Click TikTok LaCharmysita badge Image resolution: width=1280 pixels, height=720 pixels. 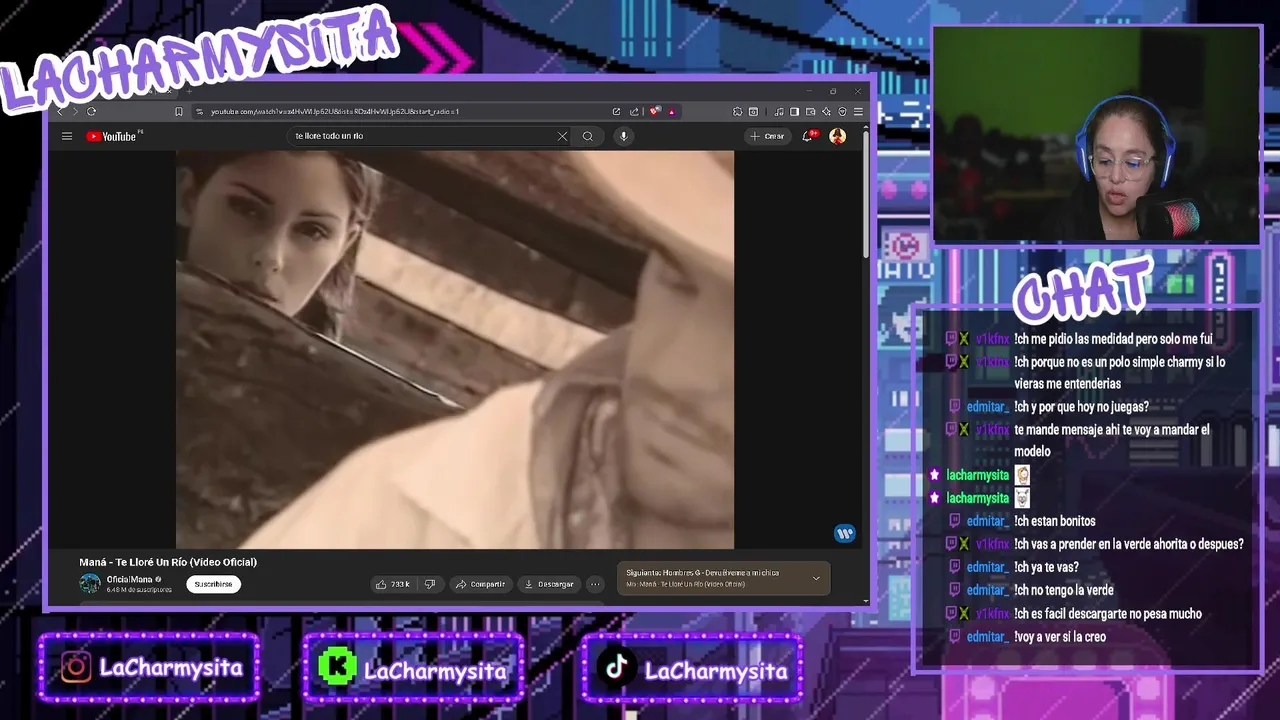692,668
